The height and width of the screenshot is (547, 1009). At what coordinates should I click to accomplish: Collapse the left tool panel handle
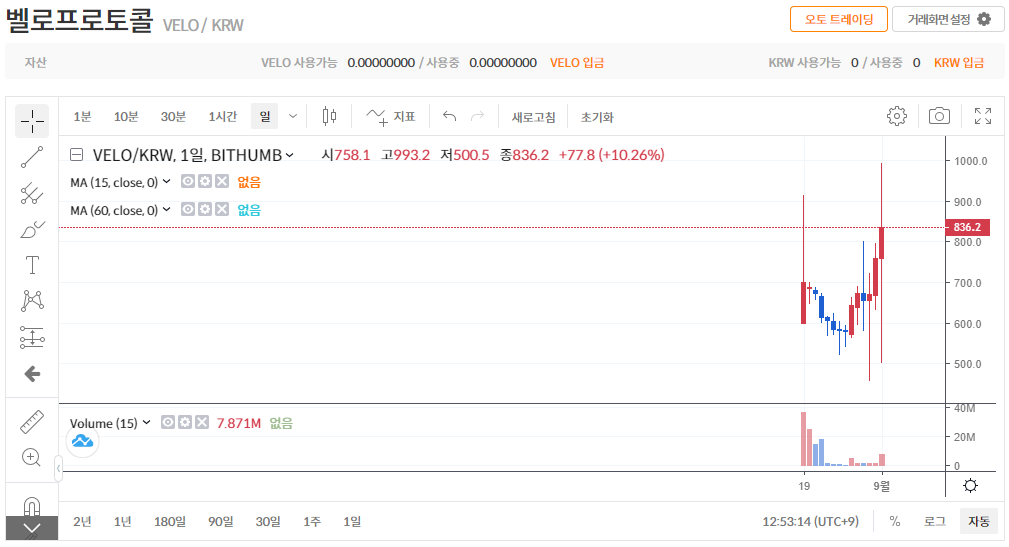pos(59,468)
